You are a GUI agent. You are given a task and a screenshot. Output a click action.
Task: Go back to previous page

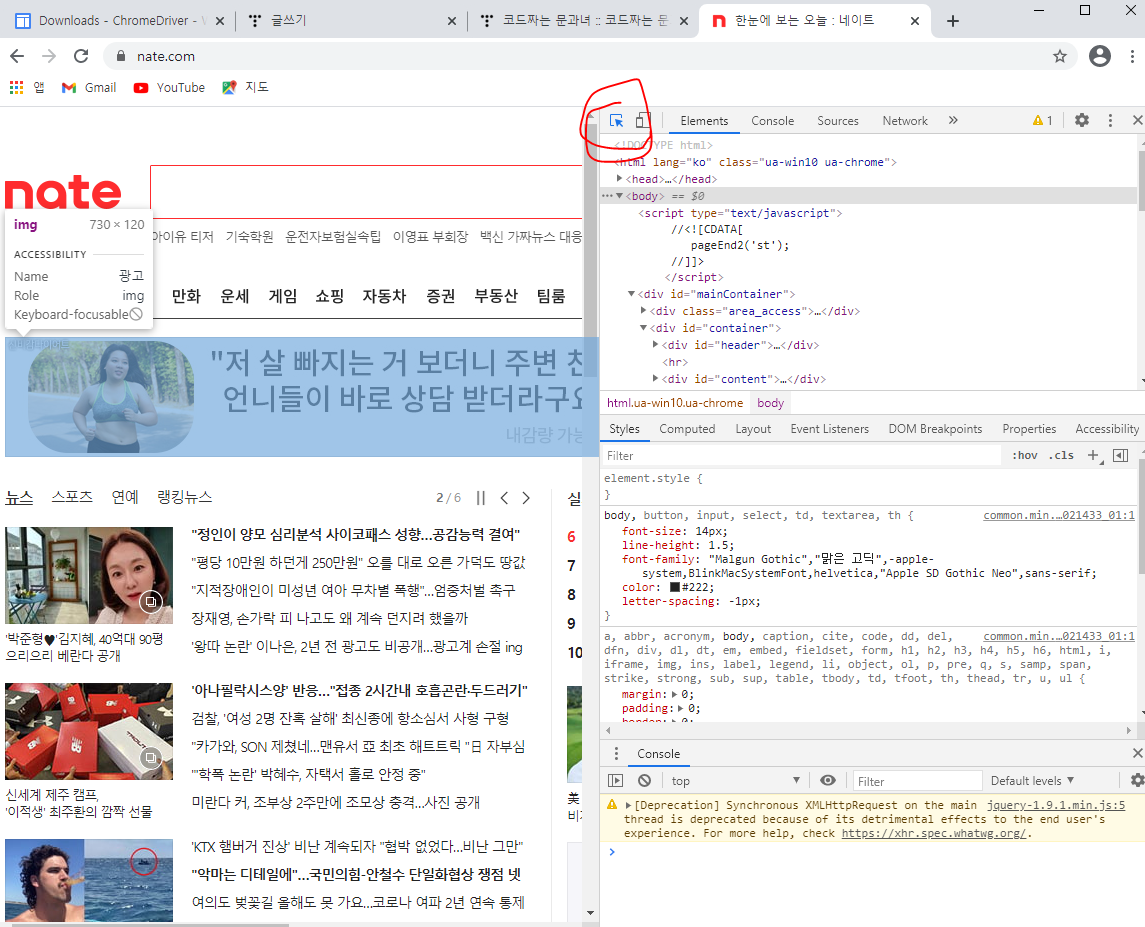coord(17,56)
